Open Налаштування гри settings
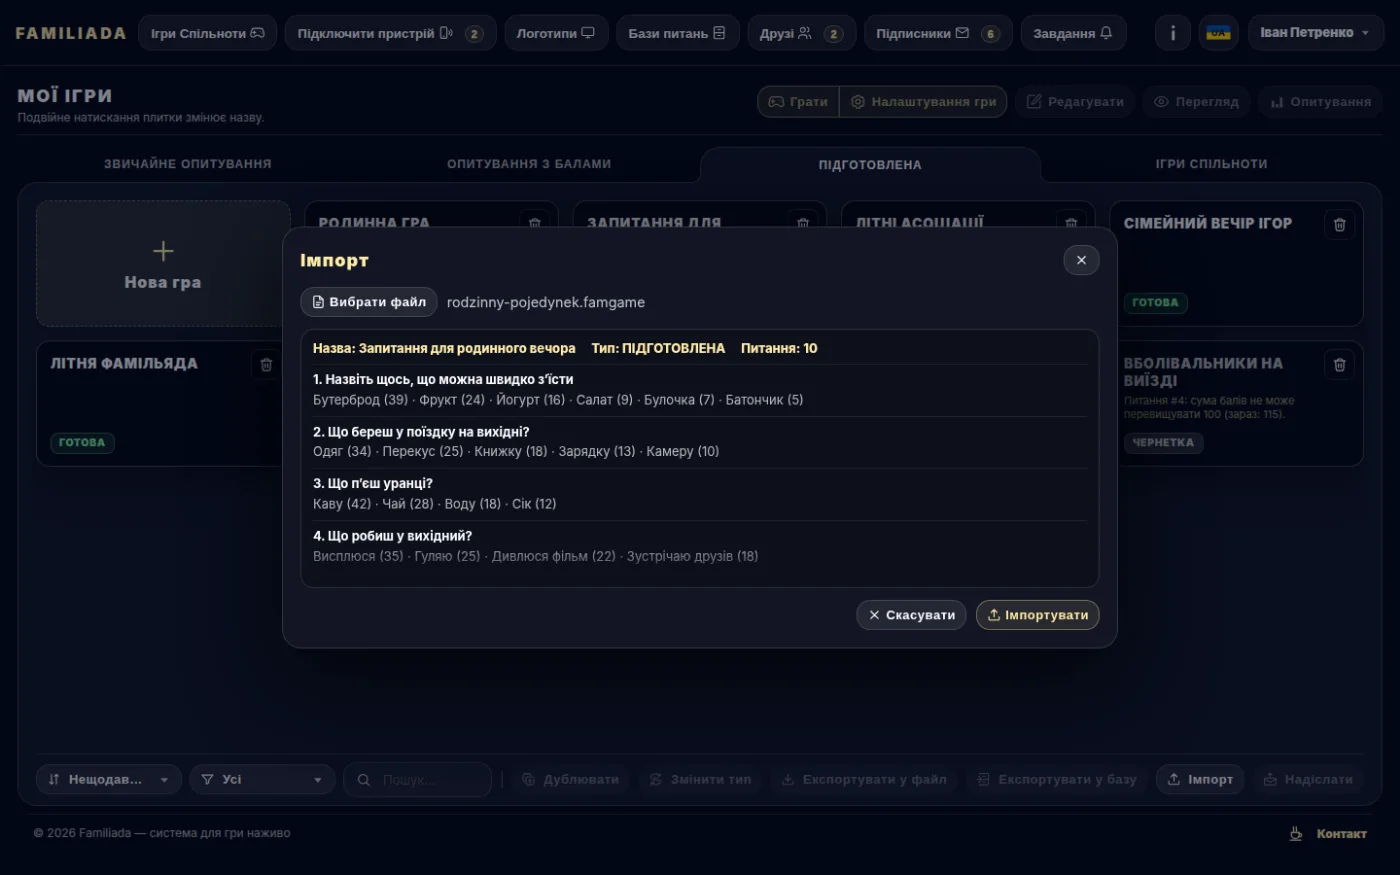This screenshot has height=875, width=1400. pos(923,102)
